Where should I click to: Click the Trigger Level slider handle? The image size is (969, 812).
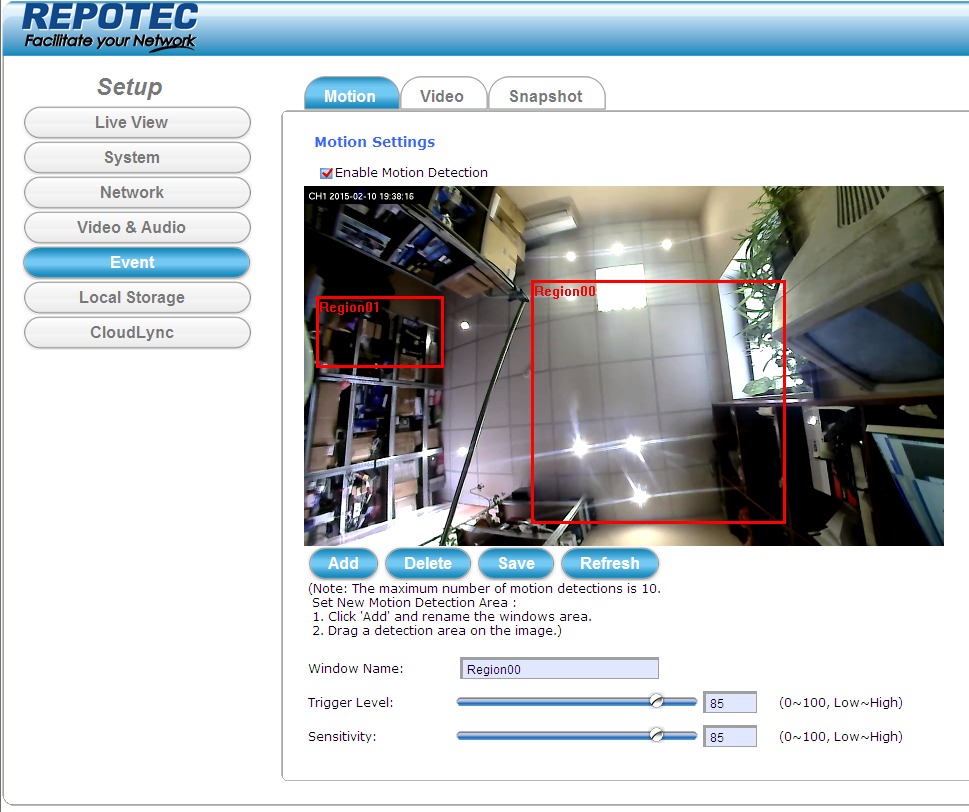click(656, 702)
